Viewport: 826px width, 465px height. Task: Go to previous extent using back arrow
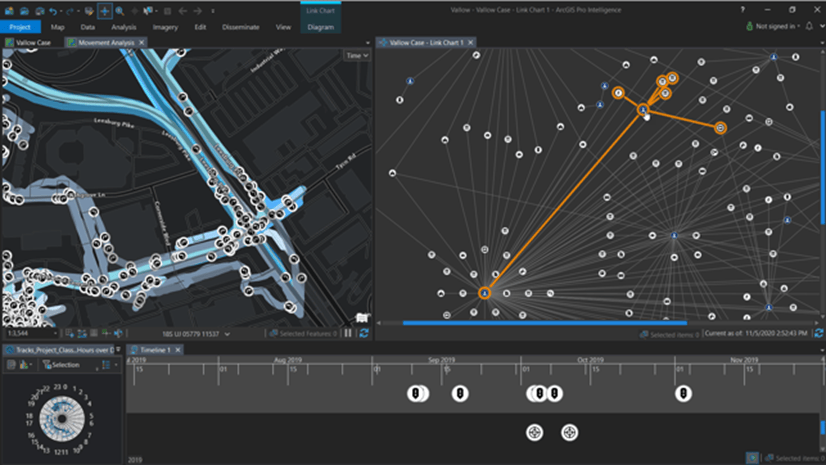coord(182,11)
